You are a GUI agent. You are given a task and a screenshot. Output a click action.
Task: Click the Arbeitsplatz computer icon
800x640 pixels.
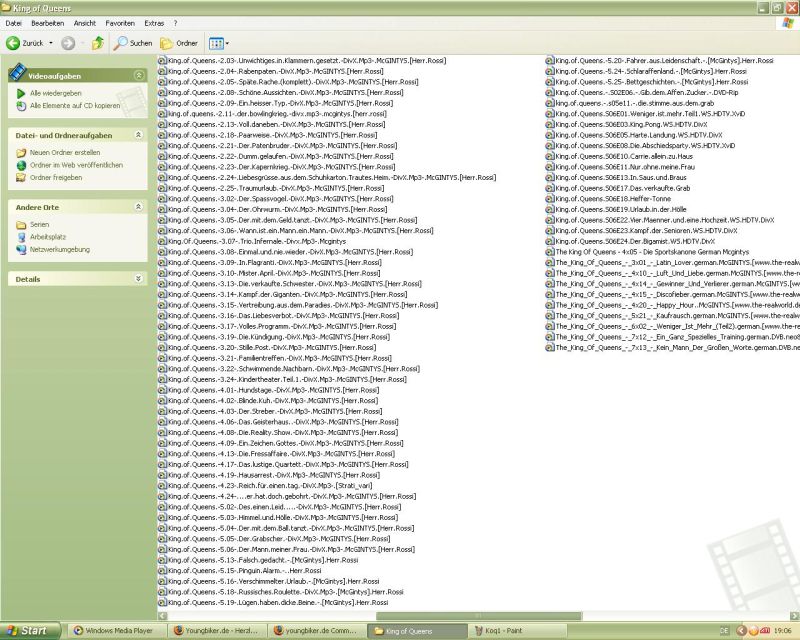(x=21, y=237)
